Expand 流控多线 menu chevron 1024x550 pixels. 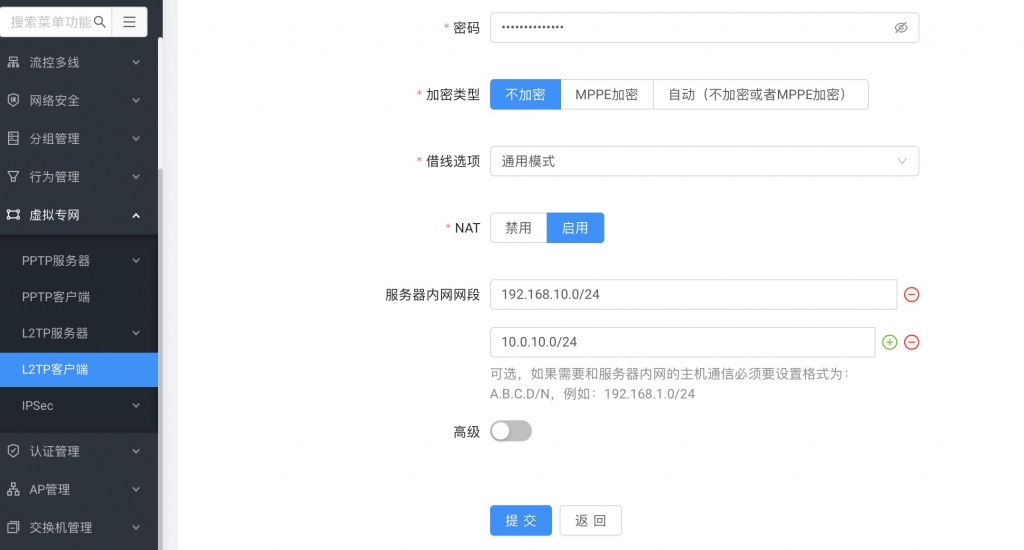[136, 63]
